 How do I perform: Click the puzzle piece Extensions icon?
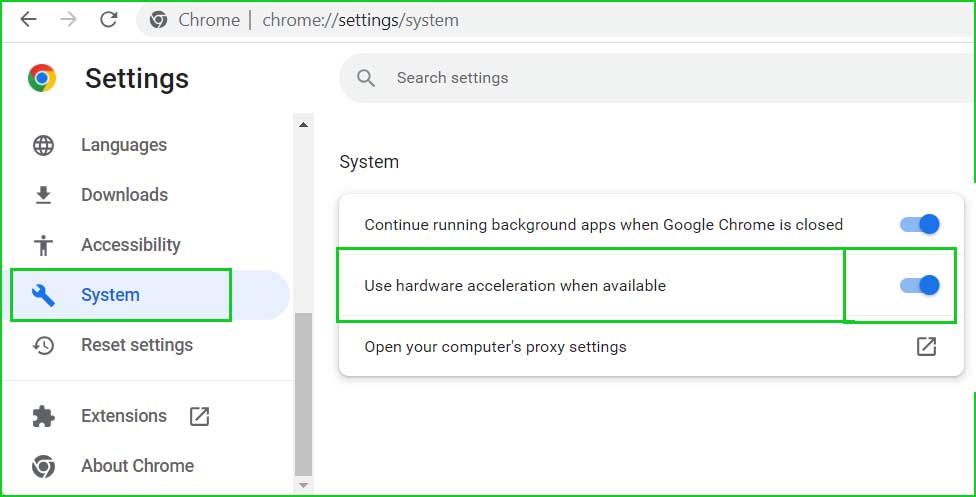click(x=43, y=416)
